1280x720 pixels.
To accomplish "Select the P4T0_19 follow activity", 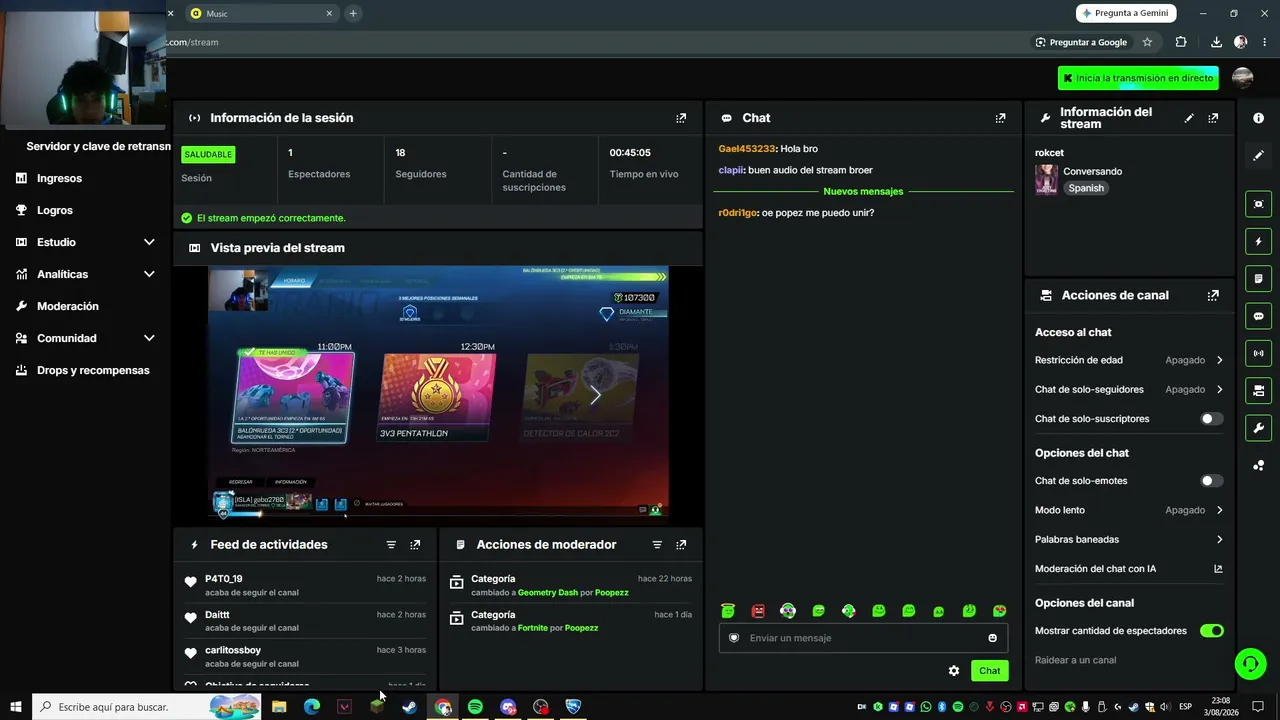I will coord(307,585).
